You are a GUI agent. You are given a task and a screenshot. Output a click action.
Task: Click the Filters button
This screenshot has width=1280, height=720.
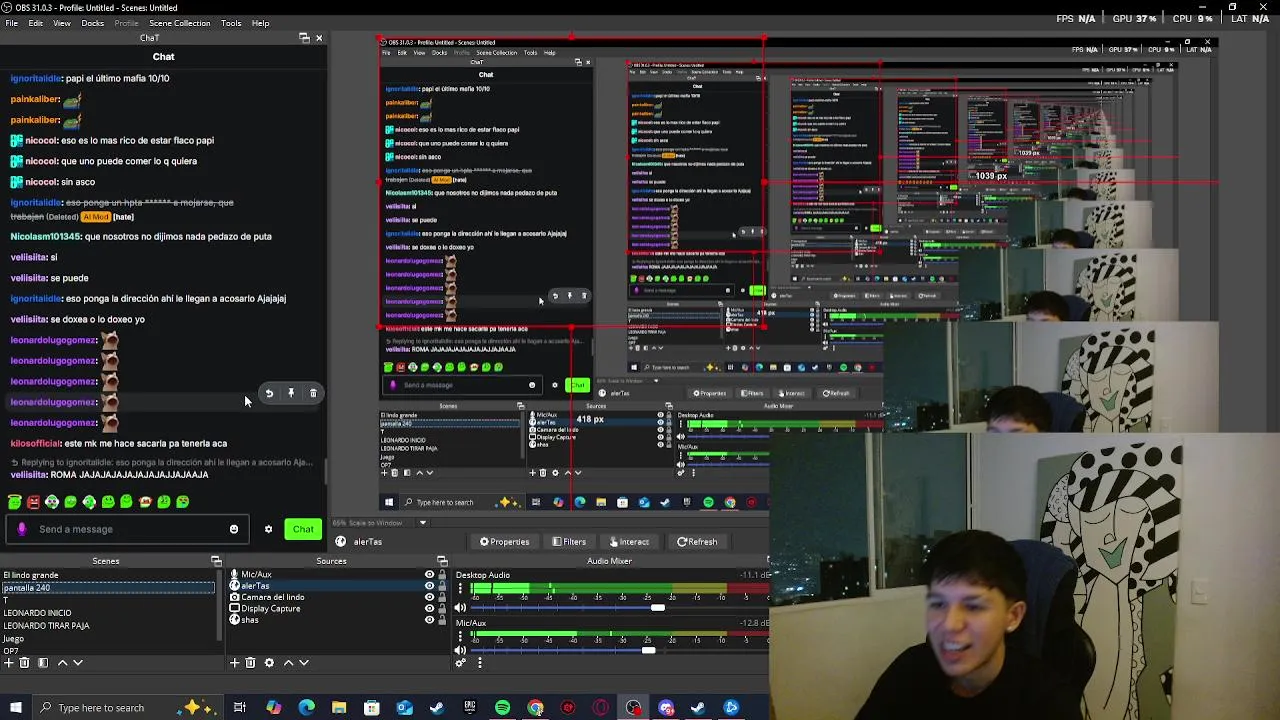pos(569,542)
